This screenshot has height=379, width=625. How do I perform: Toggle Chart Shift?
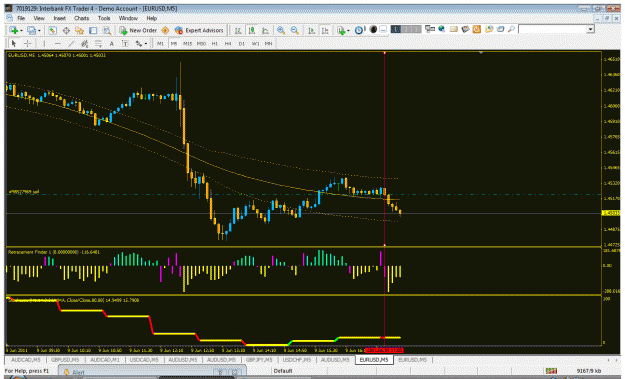(x=325, y=30)
